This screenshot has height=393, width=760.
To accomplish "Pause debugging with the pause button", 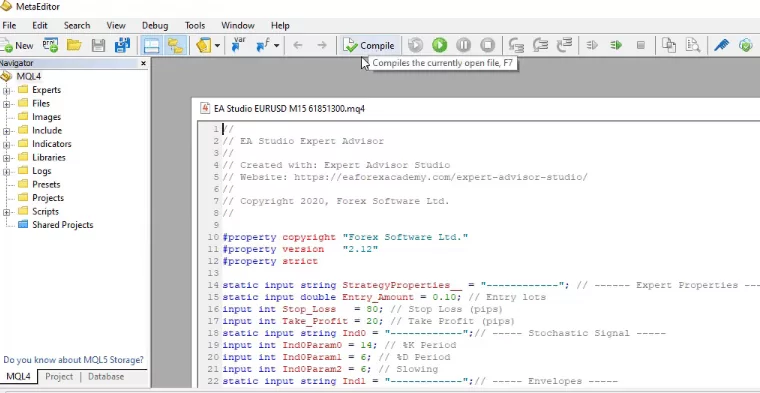I will pos(463,46).
